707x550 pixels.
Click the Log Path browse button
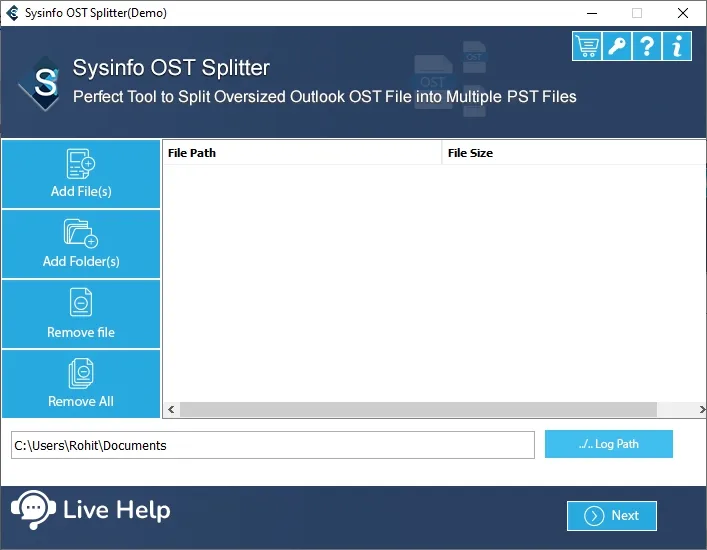609,444
